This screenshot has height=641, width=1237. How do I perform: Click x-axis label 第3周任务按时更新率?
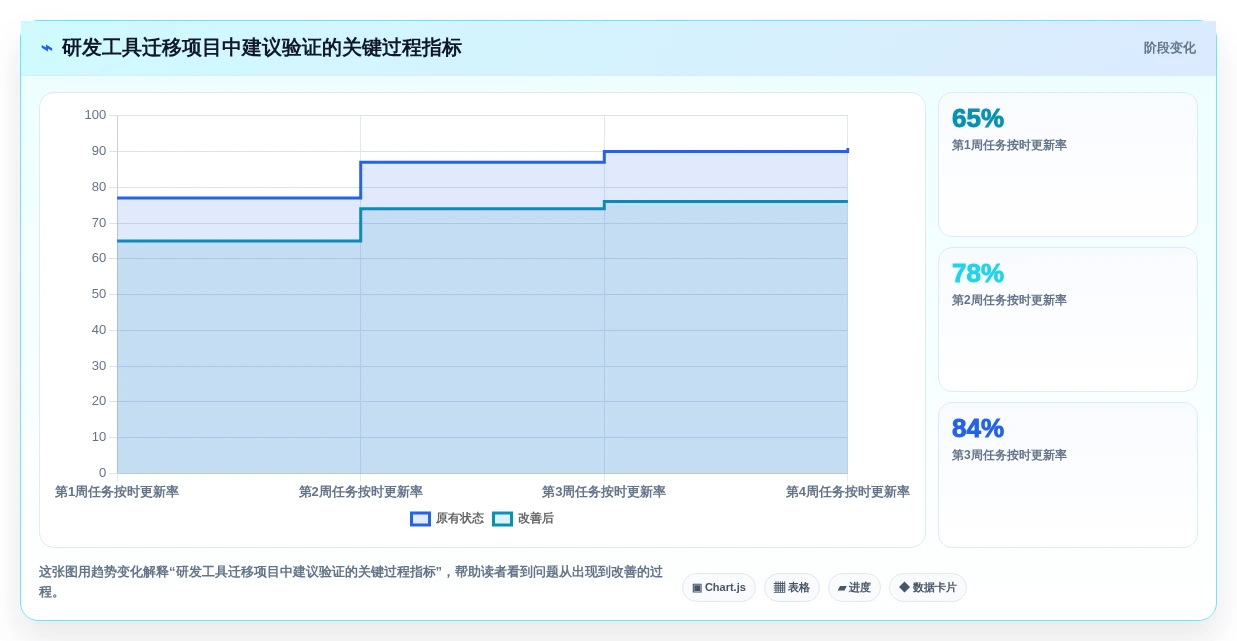tap(604, 492)
